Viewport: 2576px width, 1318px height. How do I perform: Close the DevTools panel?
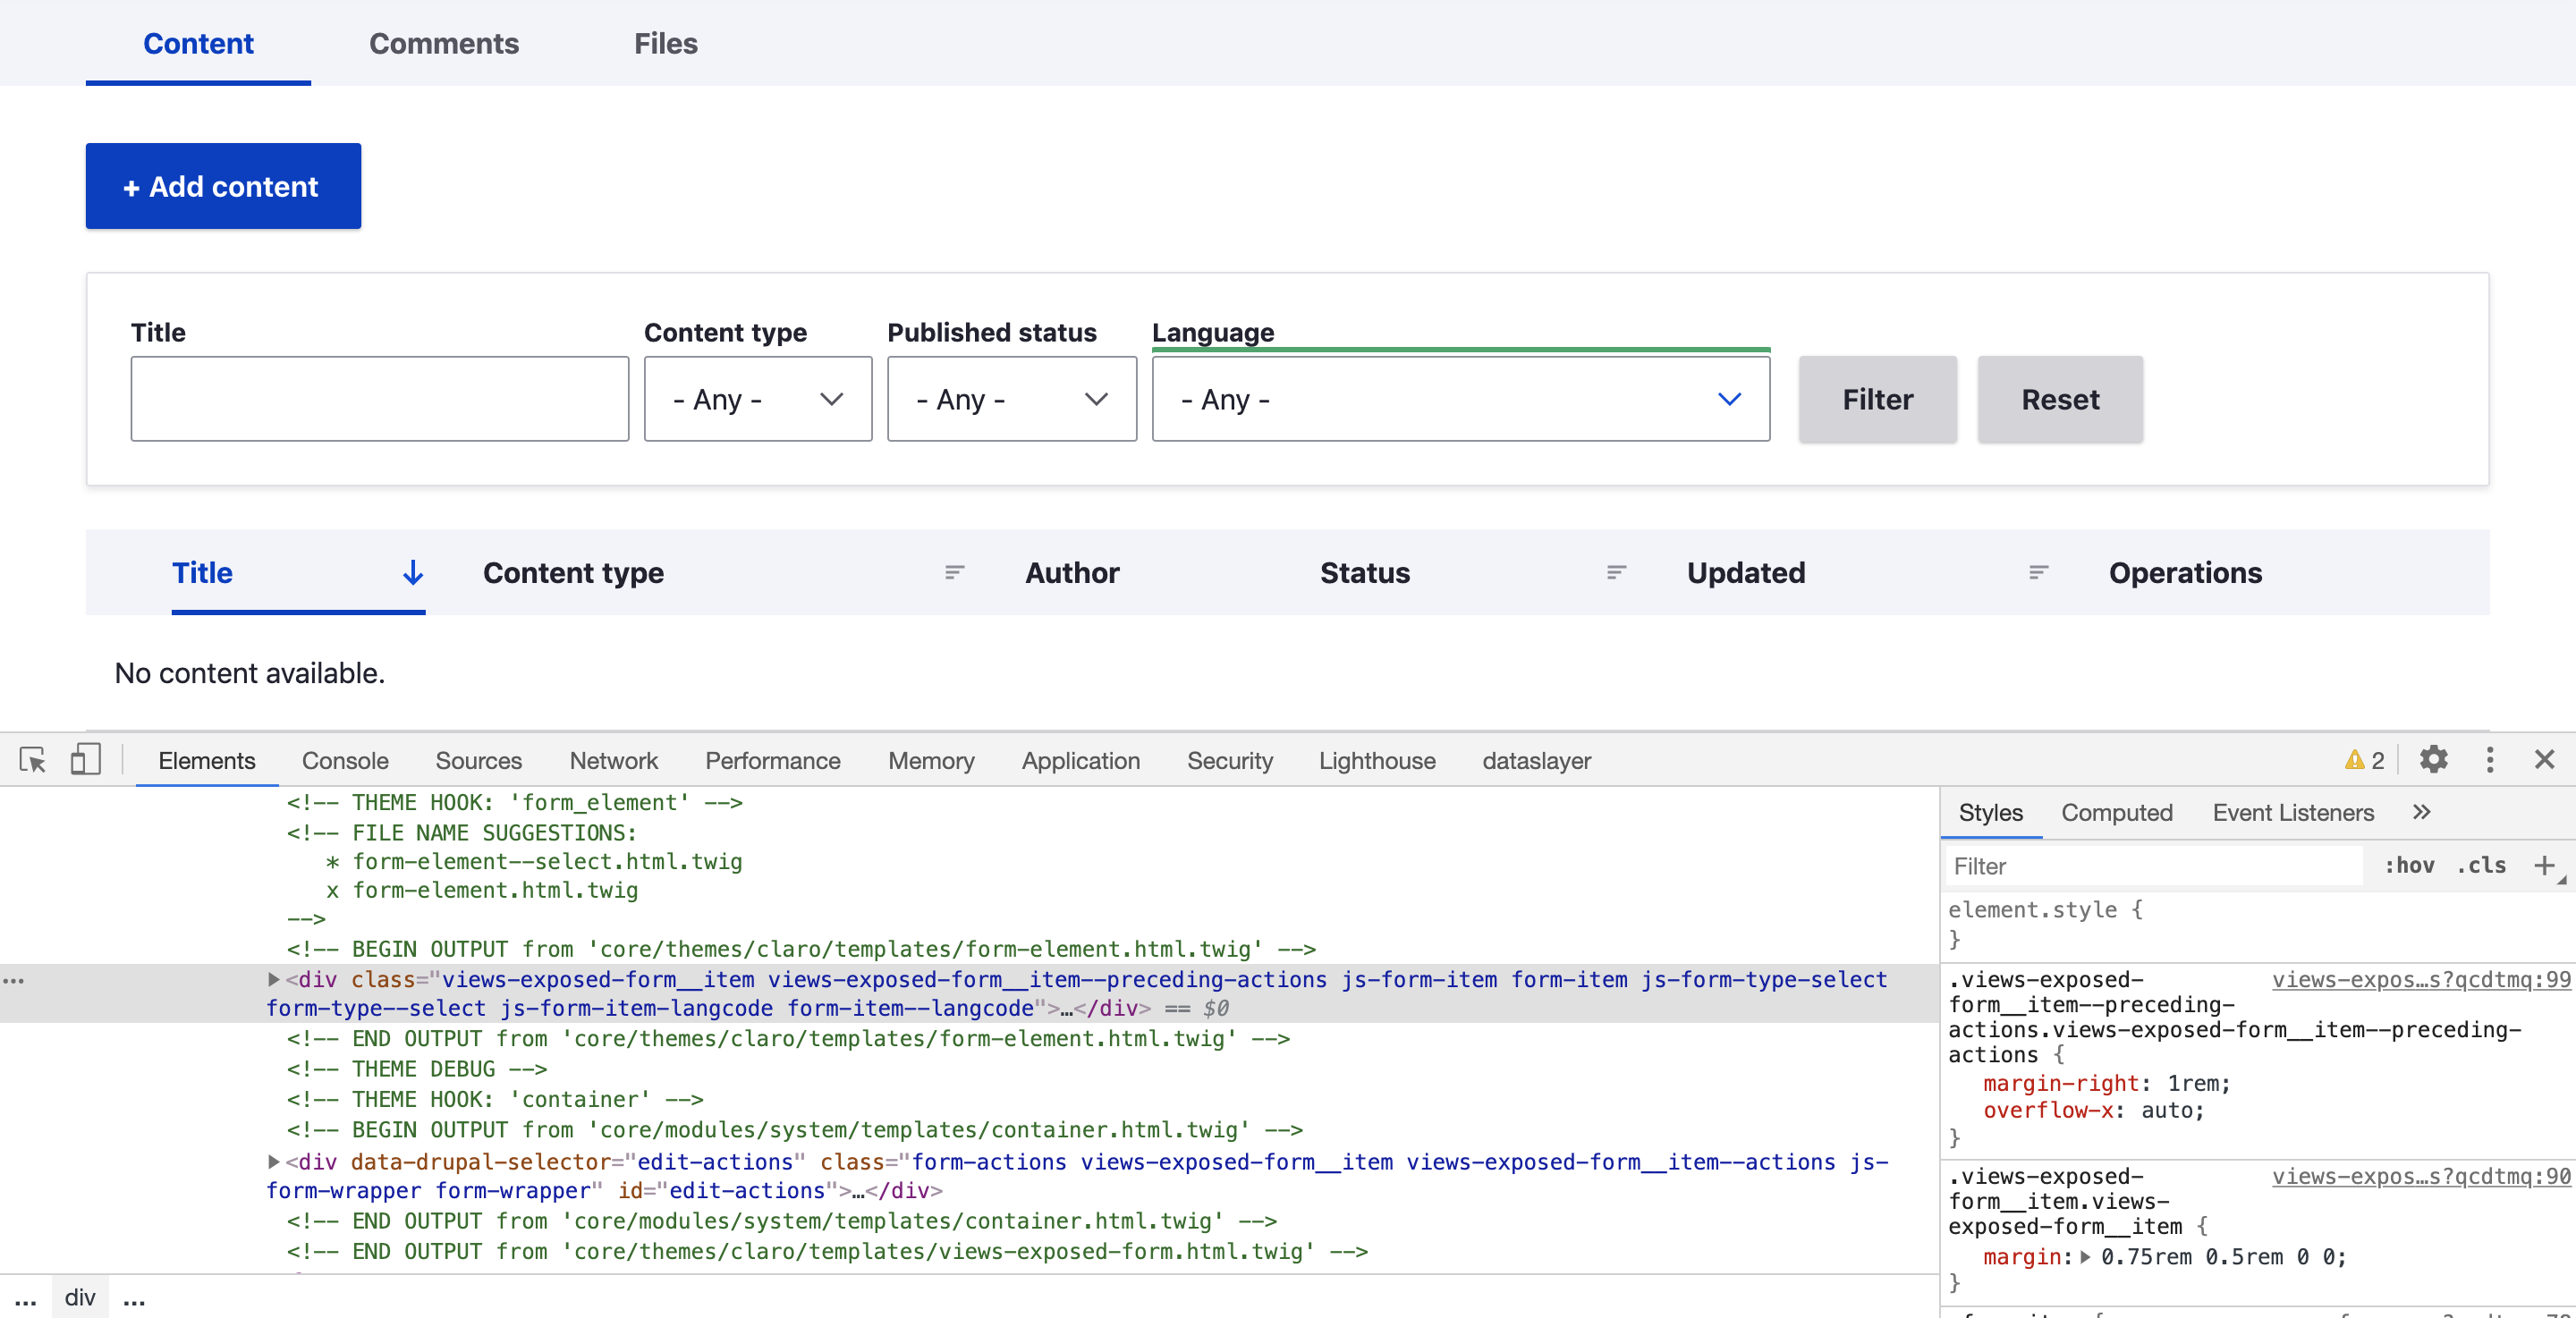(2545, 760)
